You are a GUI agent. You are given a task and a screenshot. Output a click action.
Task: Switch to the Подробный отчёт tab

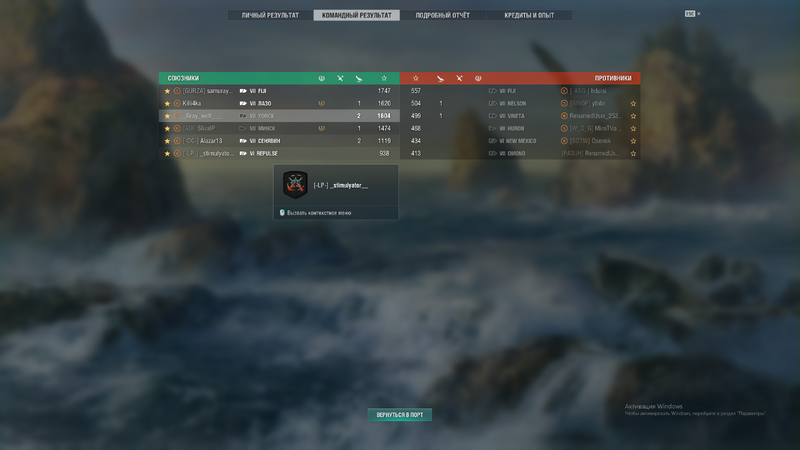tap(442, 15)
